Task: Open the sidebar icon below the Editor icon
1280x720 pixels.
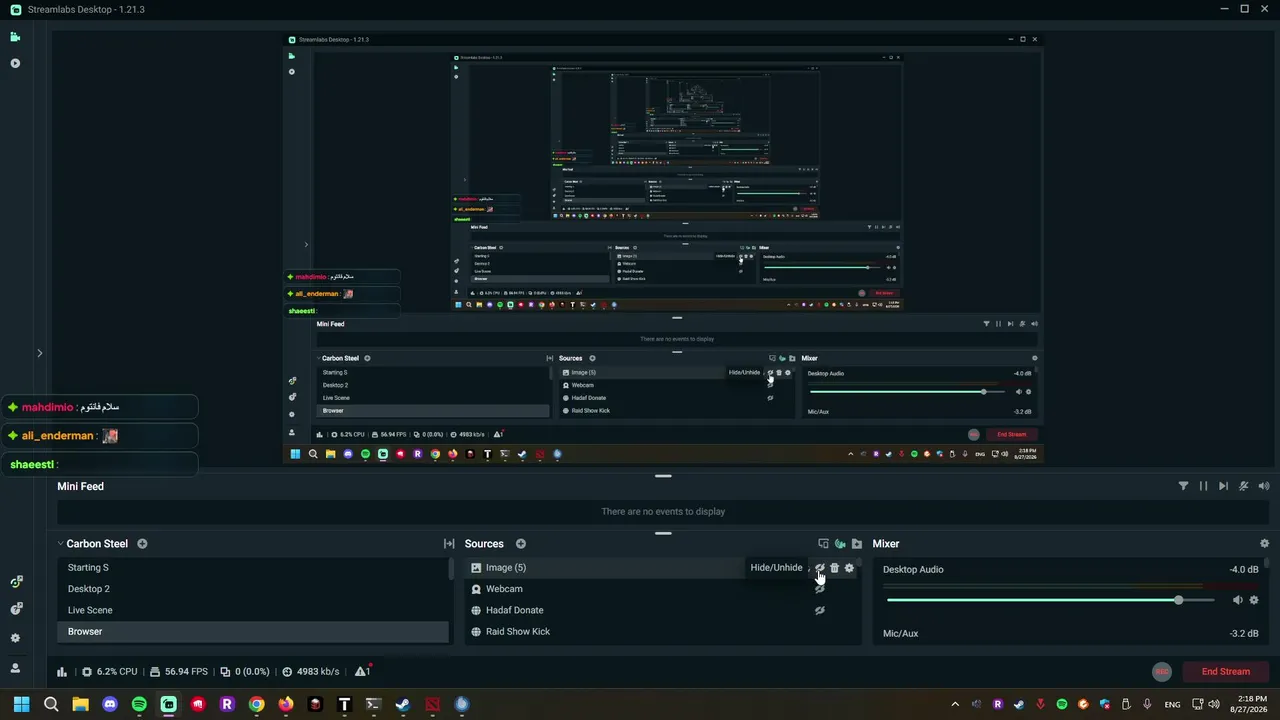Action: (x=15, y=63)
